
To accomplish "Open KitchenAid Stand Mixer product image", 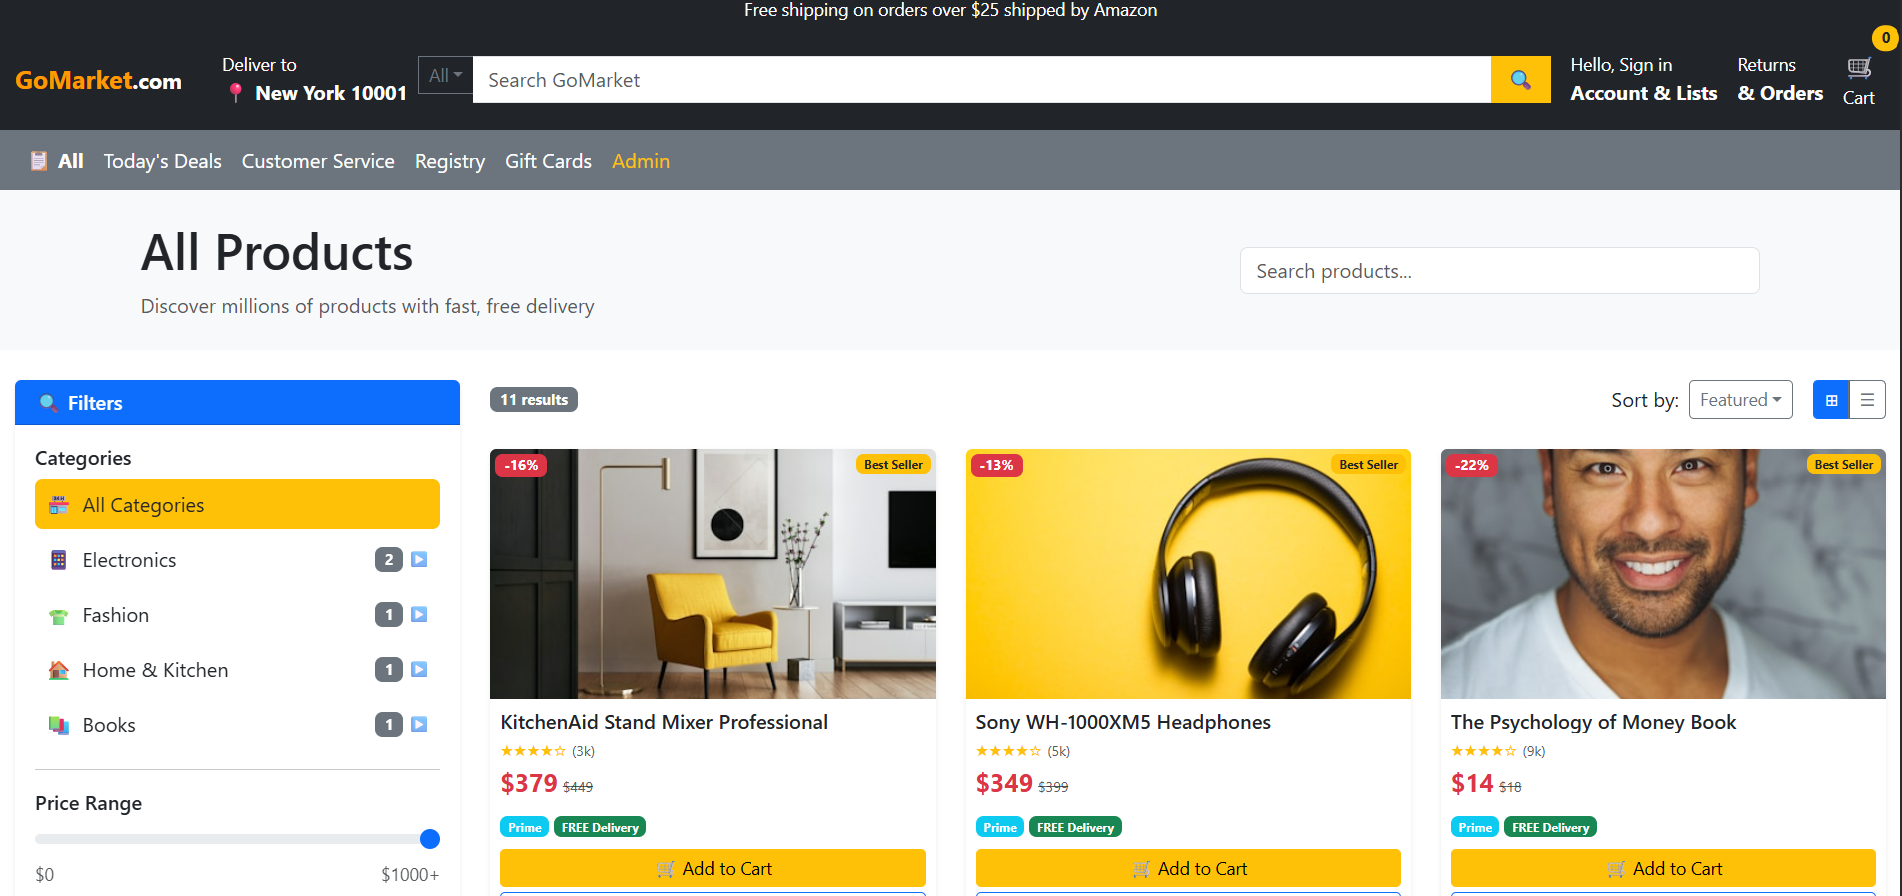I will pos(713,574).
